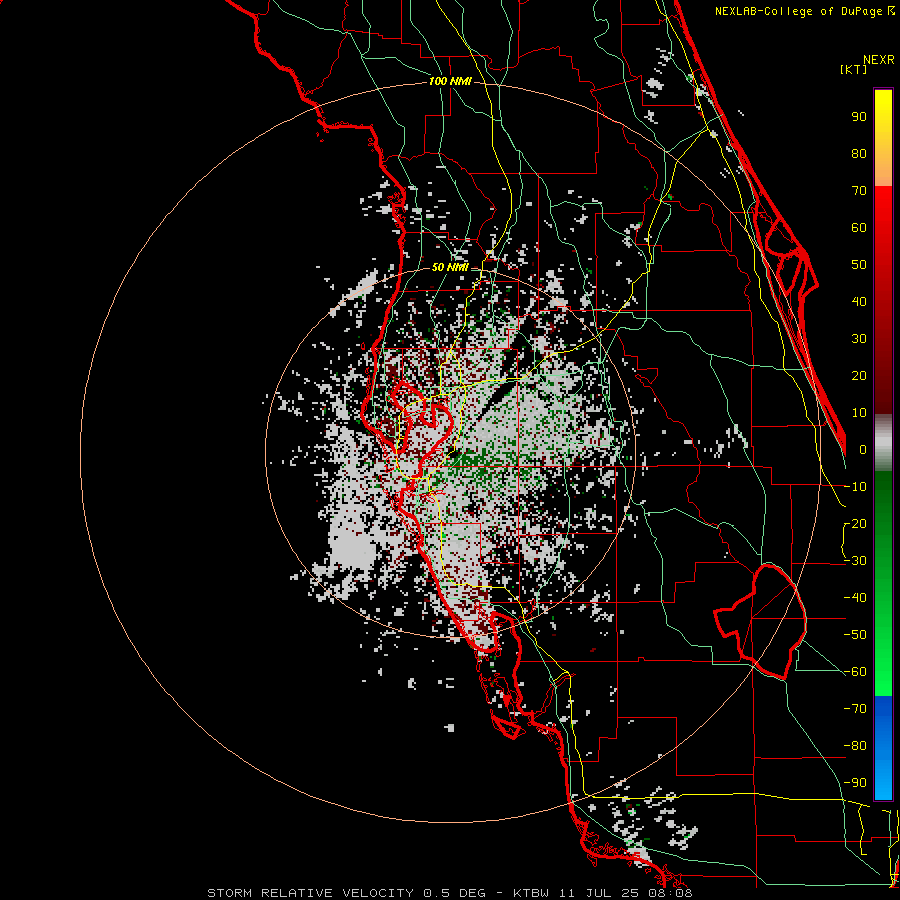Select the 70 value on the velocity scale
The height and width of the screenshot is (900, 900).
859,191
